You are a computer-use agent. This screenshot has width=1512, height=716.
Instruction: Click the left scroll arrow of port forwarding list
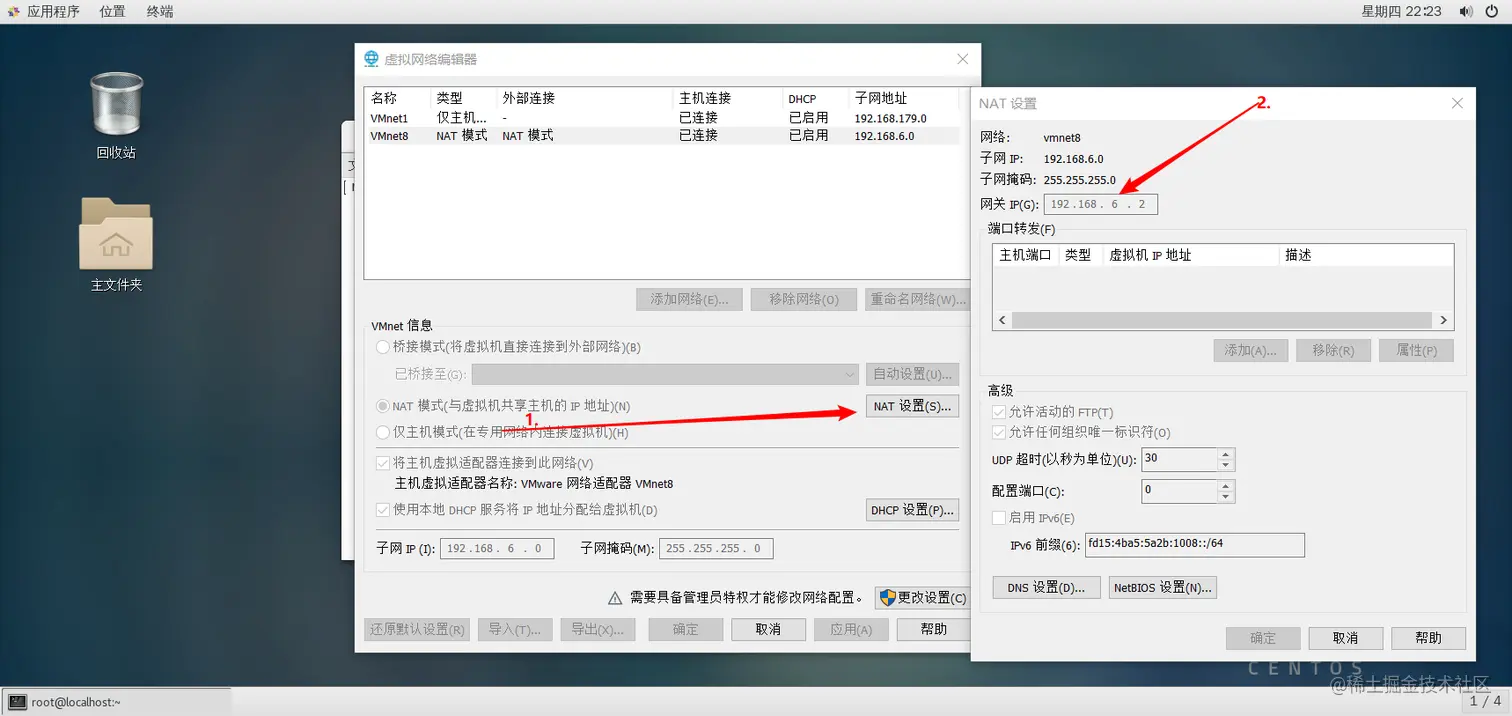click(1001, 320)
